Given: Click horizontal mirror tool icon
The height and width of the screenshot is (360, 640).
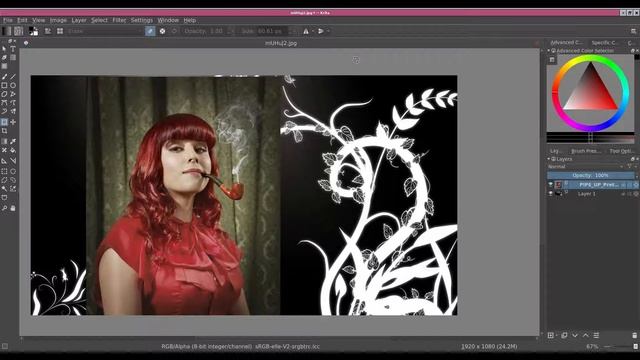Looking at the screenshot, I should pyautogui.click(x=306, y=31).
